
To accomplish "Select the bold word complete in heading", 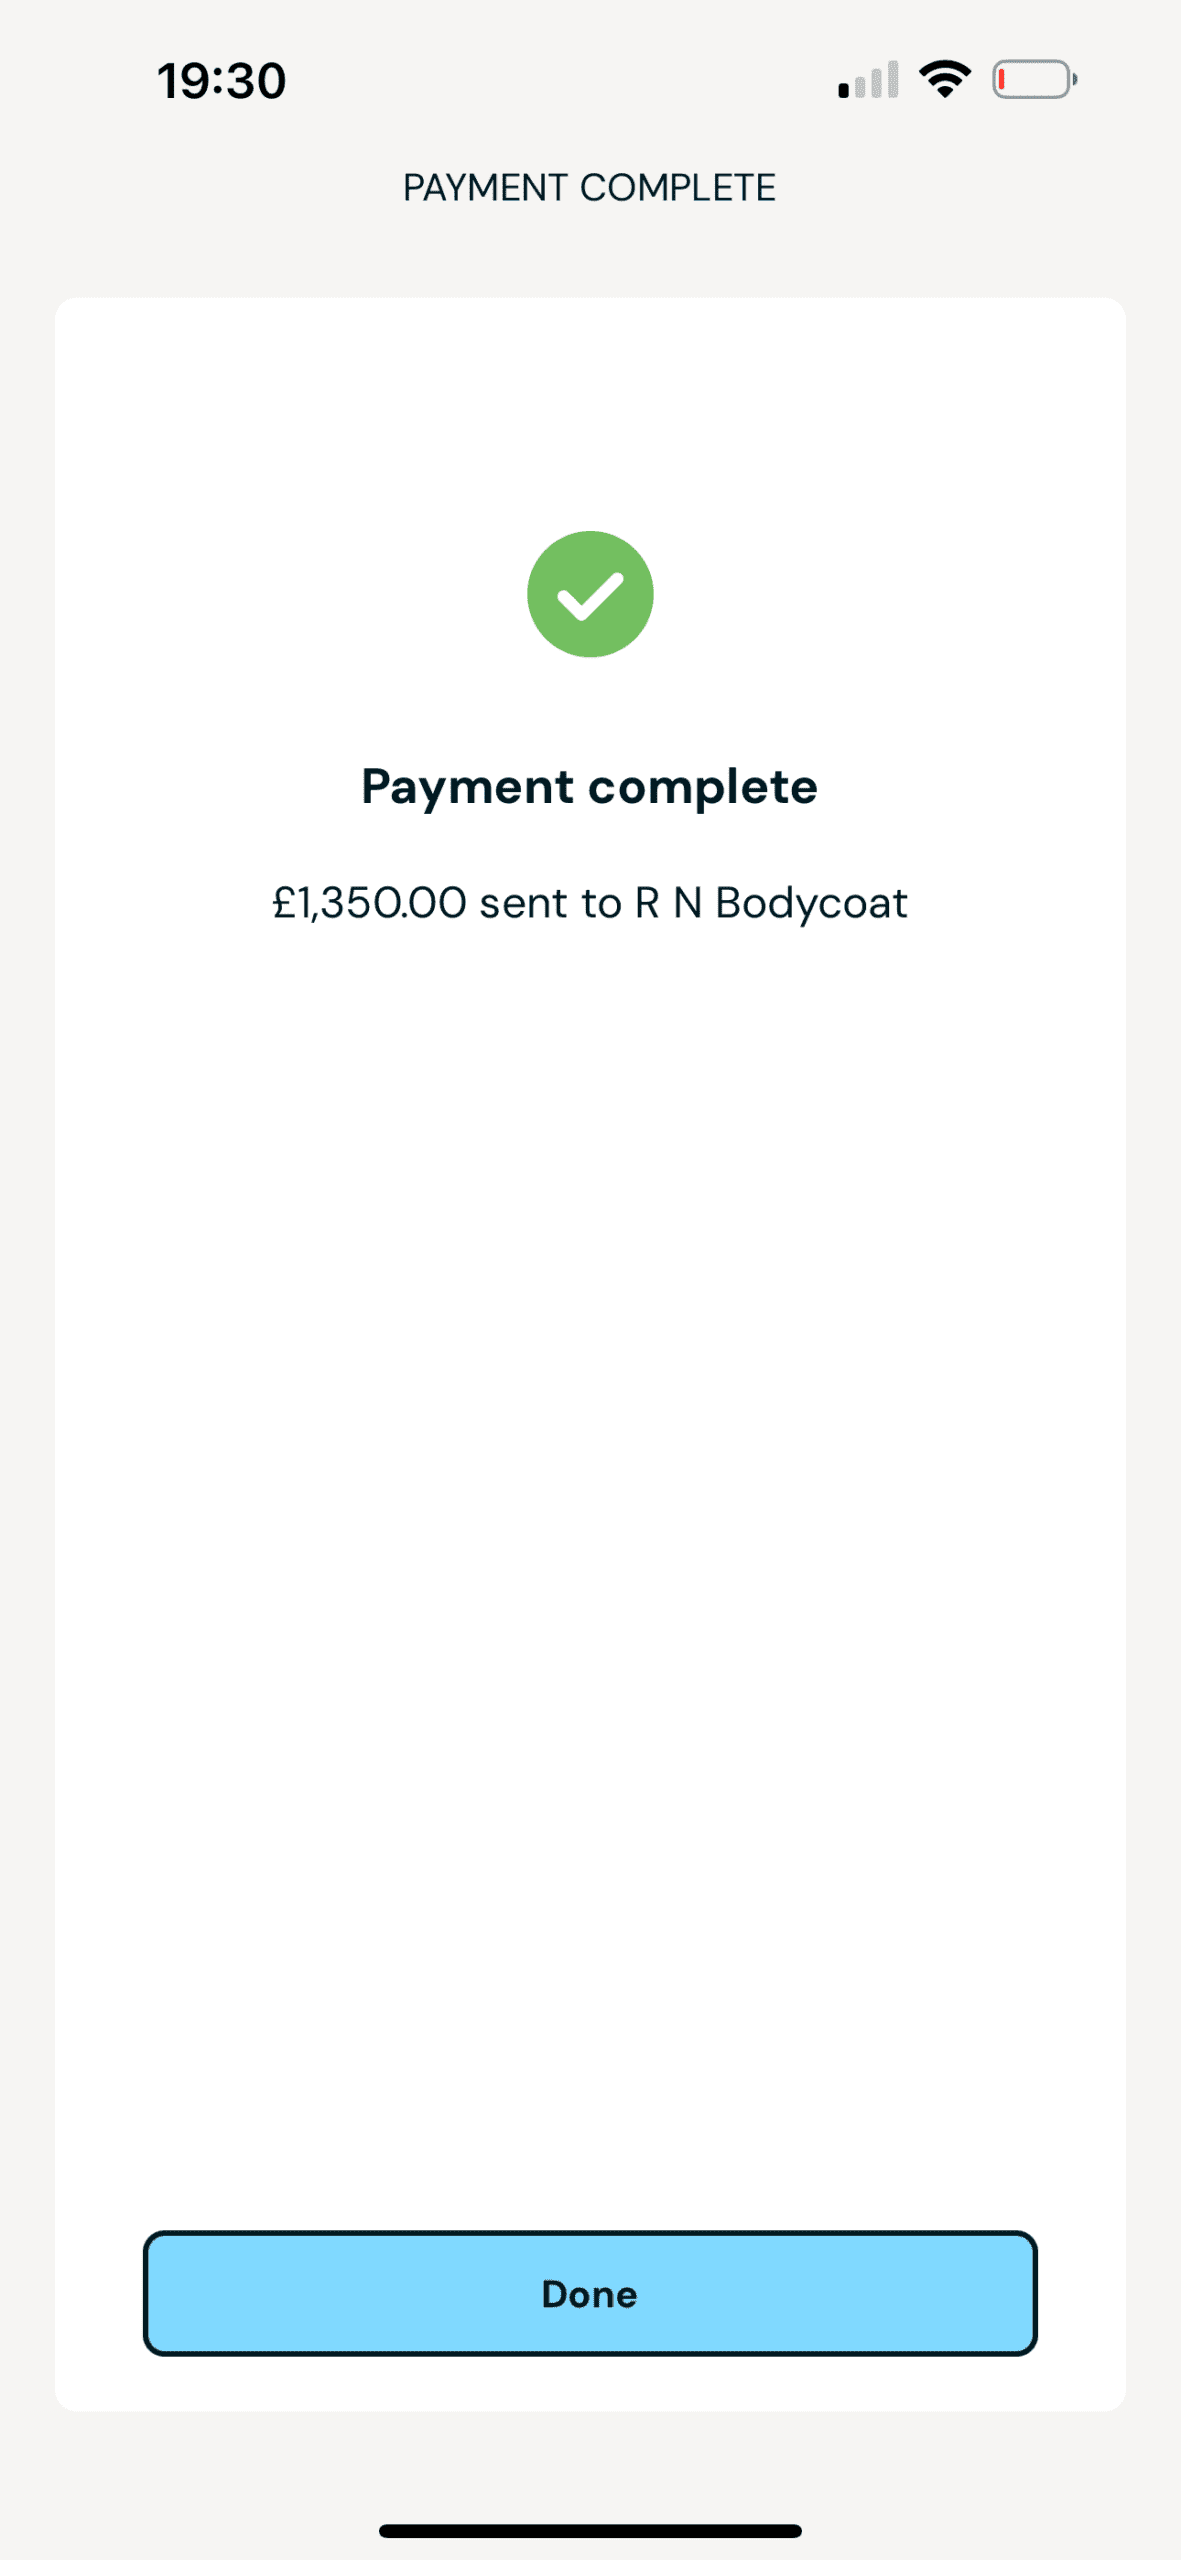I will pos(703,787).
